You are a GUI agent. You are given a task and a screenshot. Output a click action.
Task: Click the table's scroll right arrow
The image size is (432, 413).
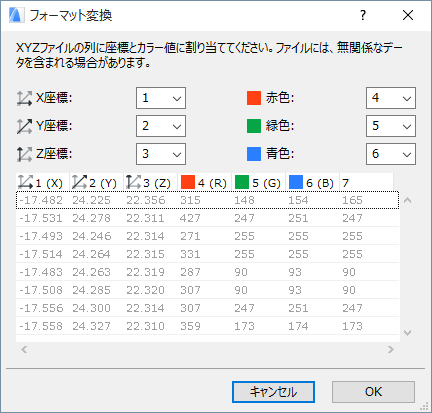coord(391,349)
